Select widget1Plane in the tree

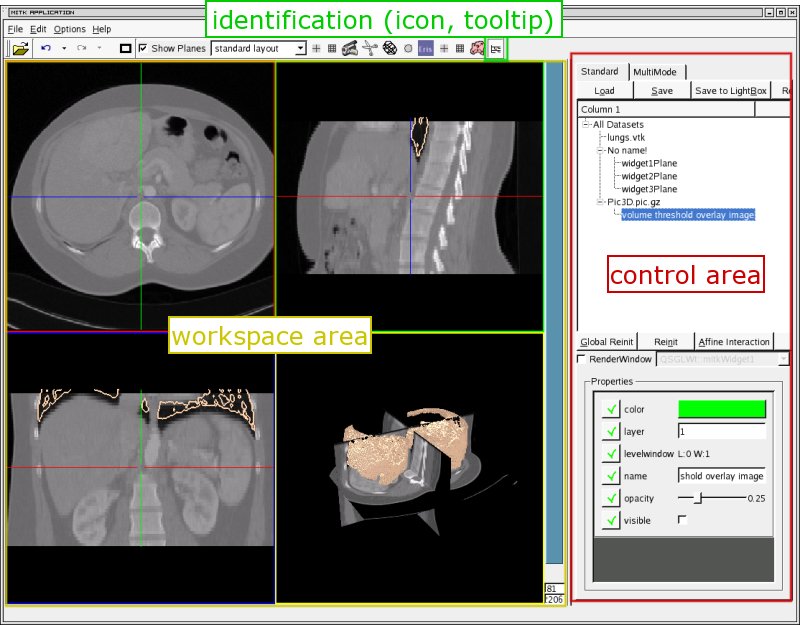coord(649,163)
